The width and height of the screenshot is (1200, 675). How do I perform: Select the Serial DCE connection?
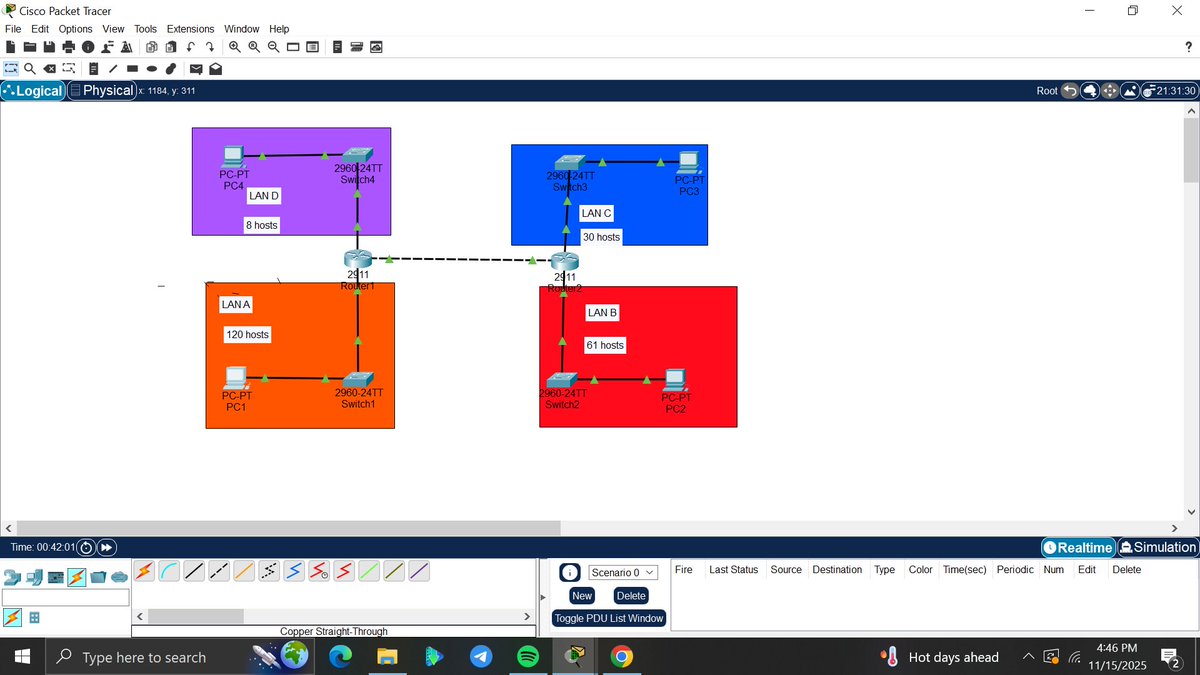(318, 571)
